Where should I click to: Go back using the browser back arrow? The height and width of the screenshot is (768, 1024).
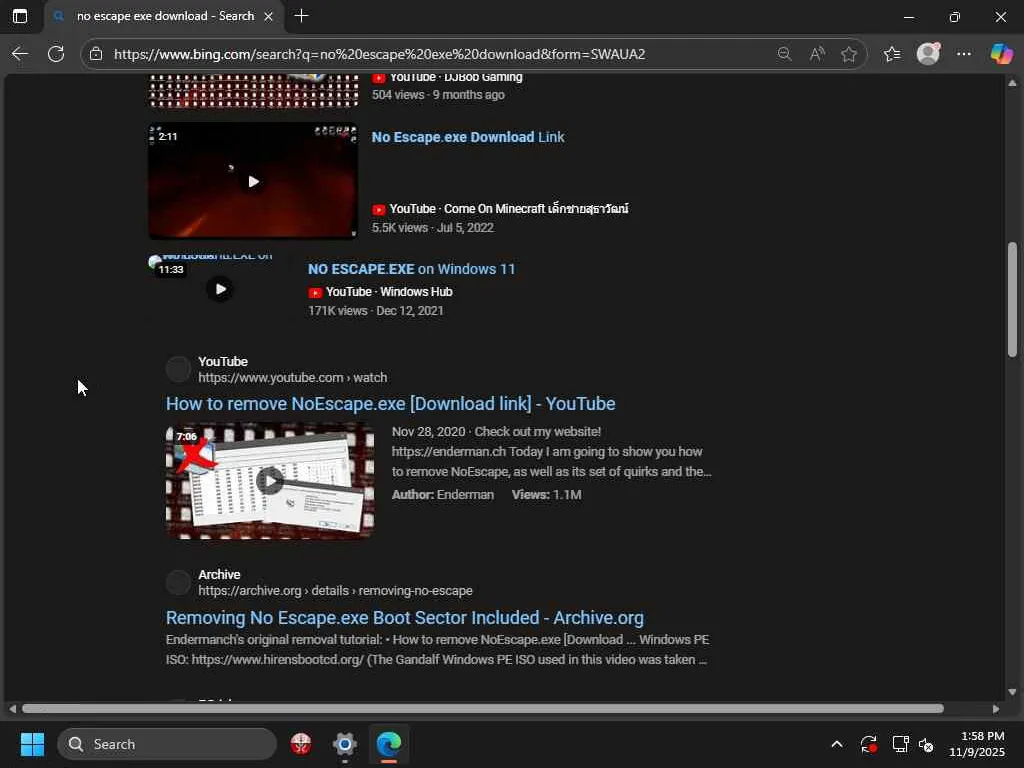pyautogui.click(x=20, y=54)
